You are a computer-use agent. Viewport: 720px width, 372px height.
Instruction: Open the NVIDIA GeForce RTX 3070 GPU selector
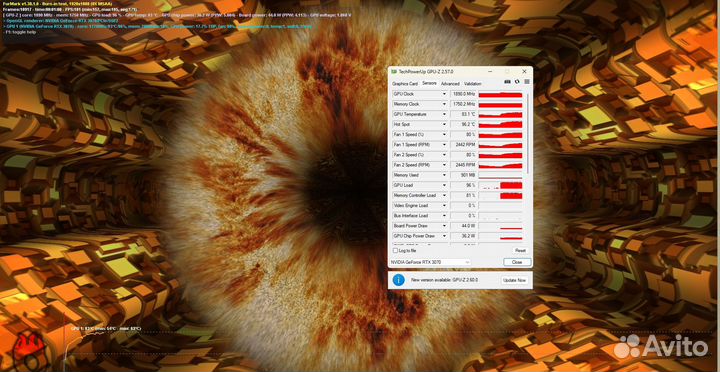pyautogui.click(x=430, y=262)
